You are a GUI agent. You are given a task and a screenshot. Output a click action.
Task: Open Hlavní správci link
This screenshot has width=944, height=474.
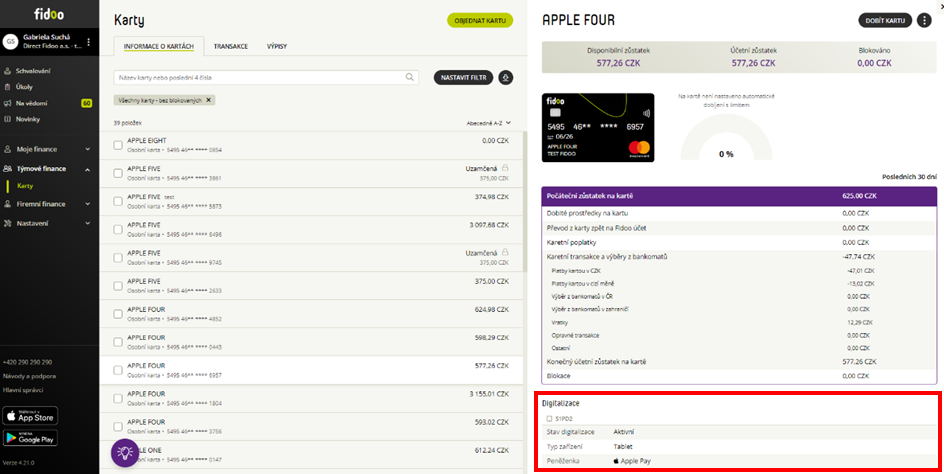tap(23, 390)
